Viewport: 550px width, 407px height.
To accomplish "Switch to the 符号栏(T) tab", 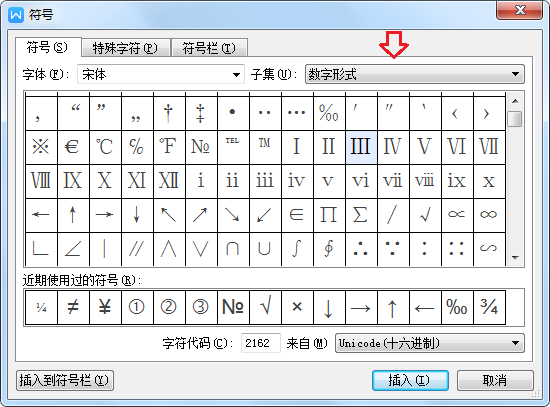I will (x=209, y=48).
